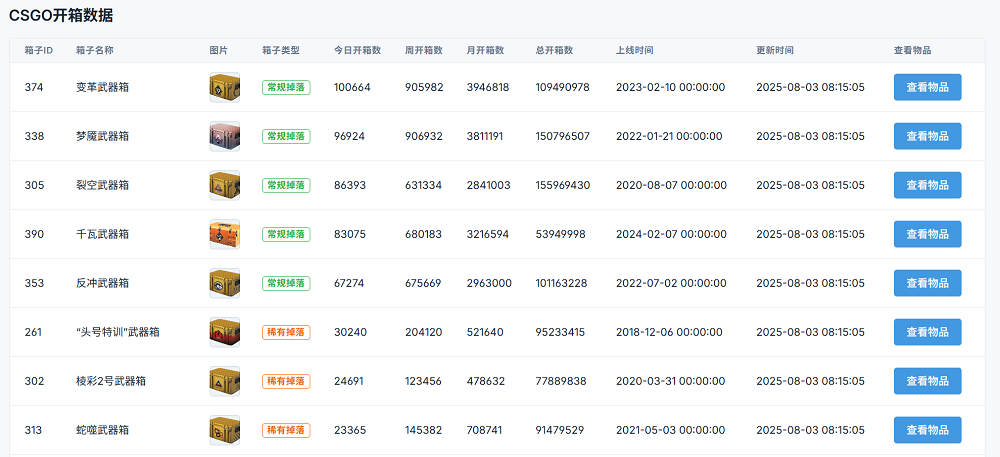Click the 蛇噬武器箱 case image
Image resolution: width=1000 pixels, height=457 pixels.
coord(224,430)
